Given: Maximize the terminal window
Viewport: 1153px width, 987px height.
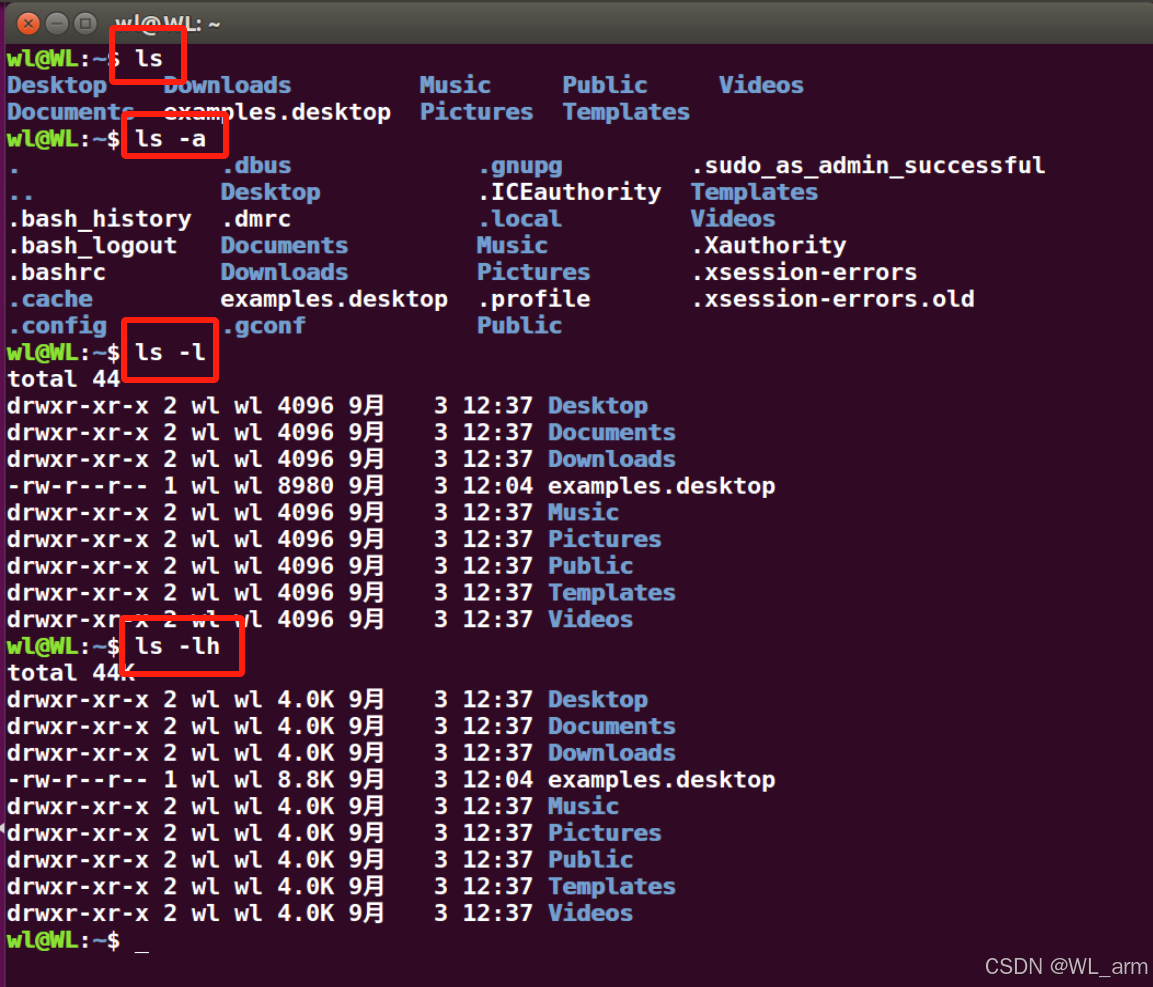Looking at the screenshot, I should [86, 22].
